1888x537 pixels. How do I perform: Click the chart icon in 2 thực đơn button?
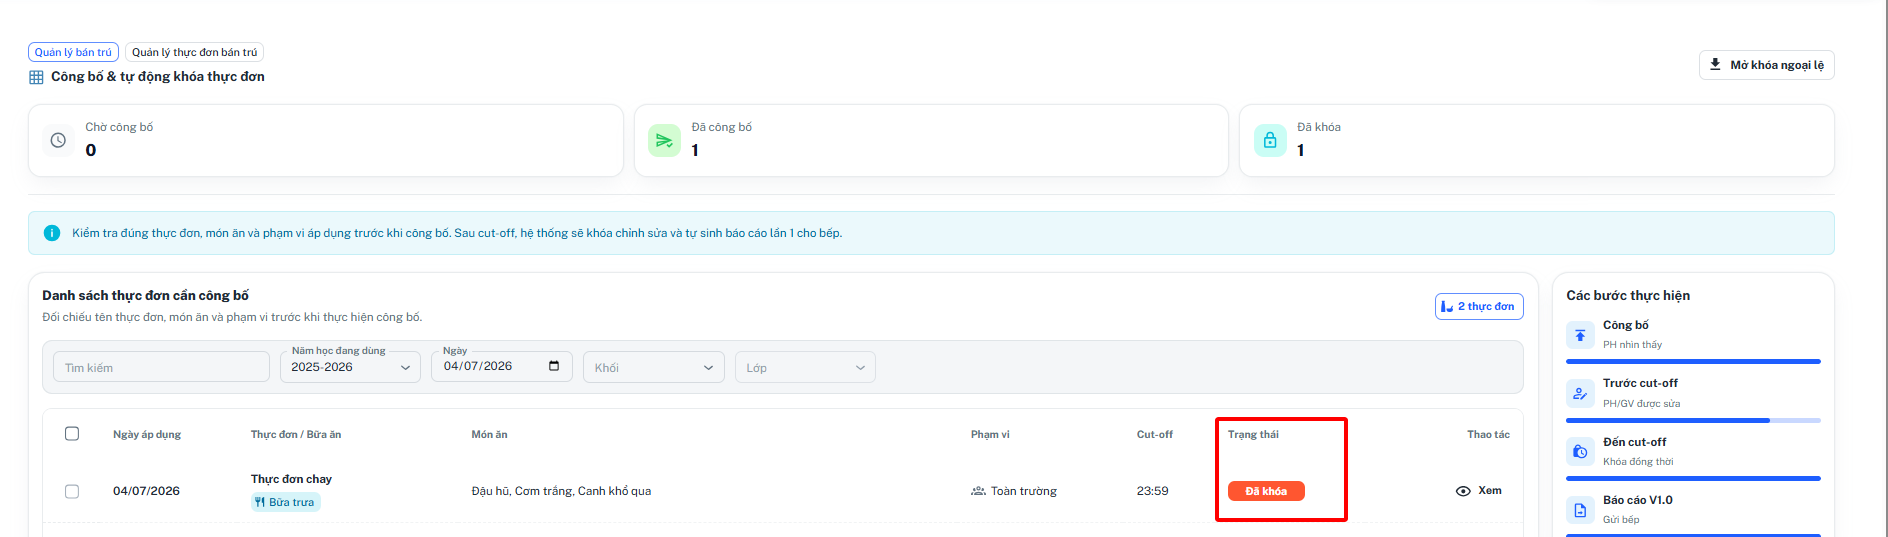coord(1447,307)
